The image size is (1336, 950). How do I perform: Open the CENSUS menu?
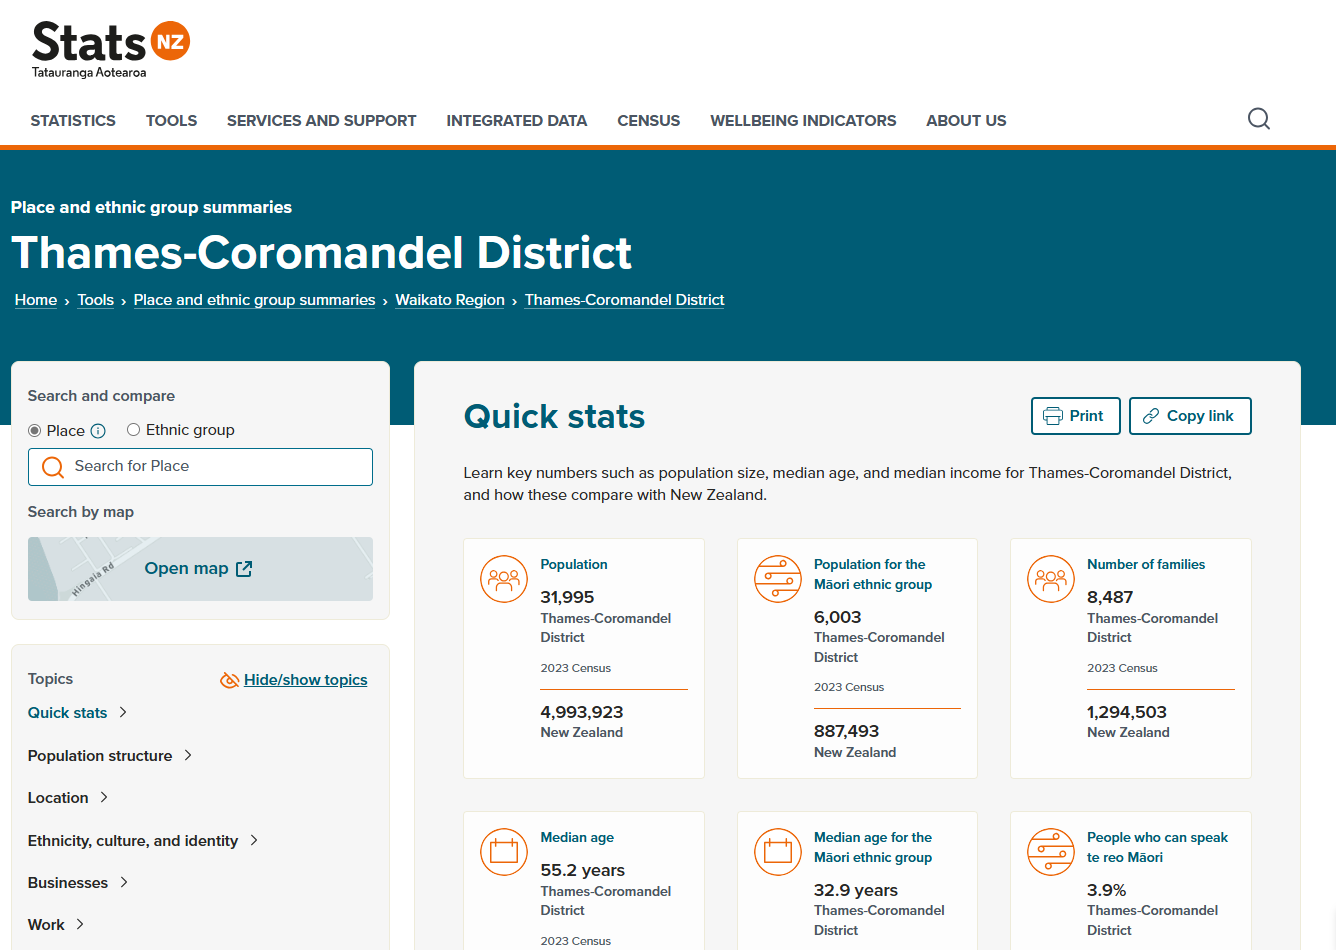click(x=649, y=121)
